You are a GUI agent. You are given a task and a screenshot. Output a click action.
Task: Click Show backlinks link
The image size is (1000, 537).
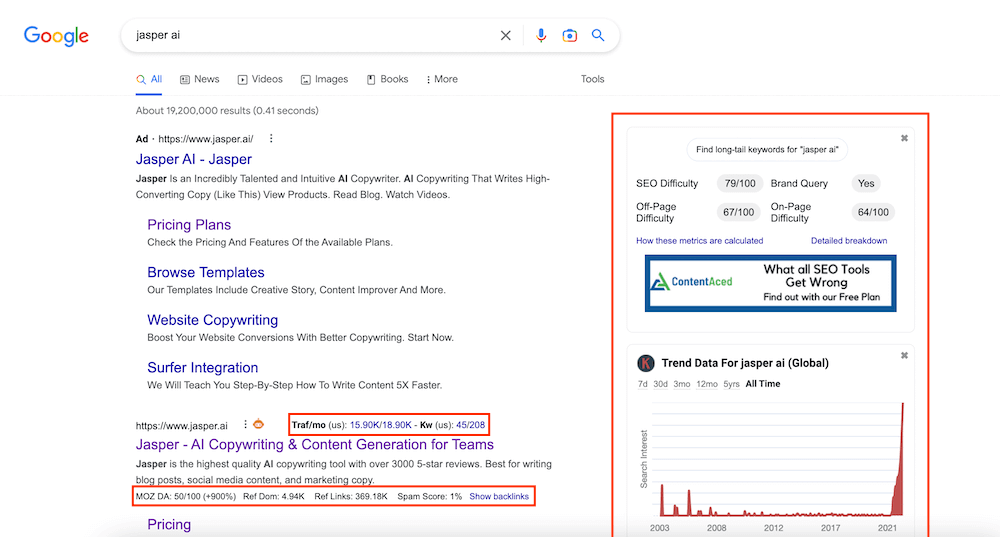(499, 496)
